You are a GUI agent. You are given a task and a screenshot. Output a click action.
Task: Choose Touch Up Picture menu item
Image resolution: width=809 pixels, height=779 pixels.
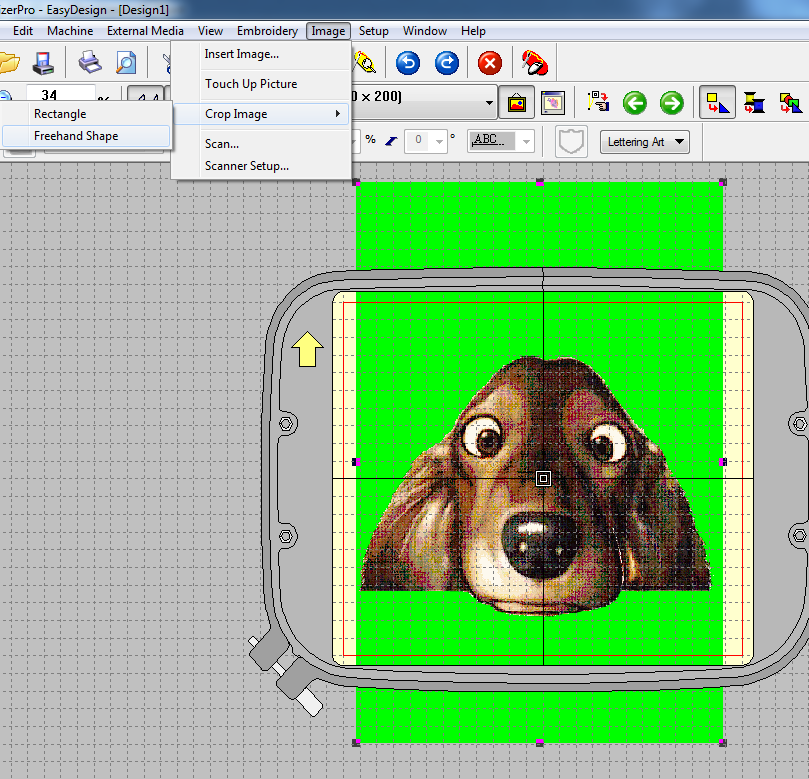tap(262, 84)
